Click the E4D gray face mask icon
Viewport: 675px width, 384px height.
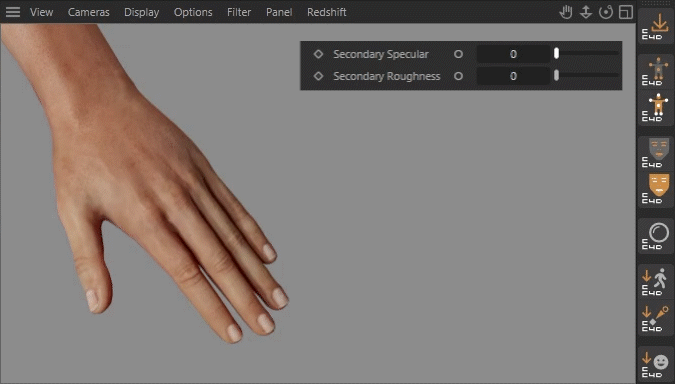(656, 152)
